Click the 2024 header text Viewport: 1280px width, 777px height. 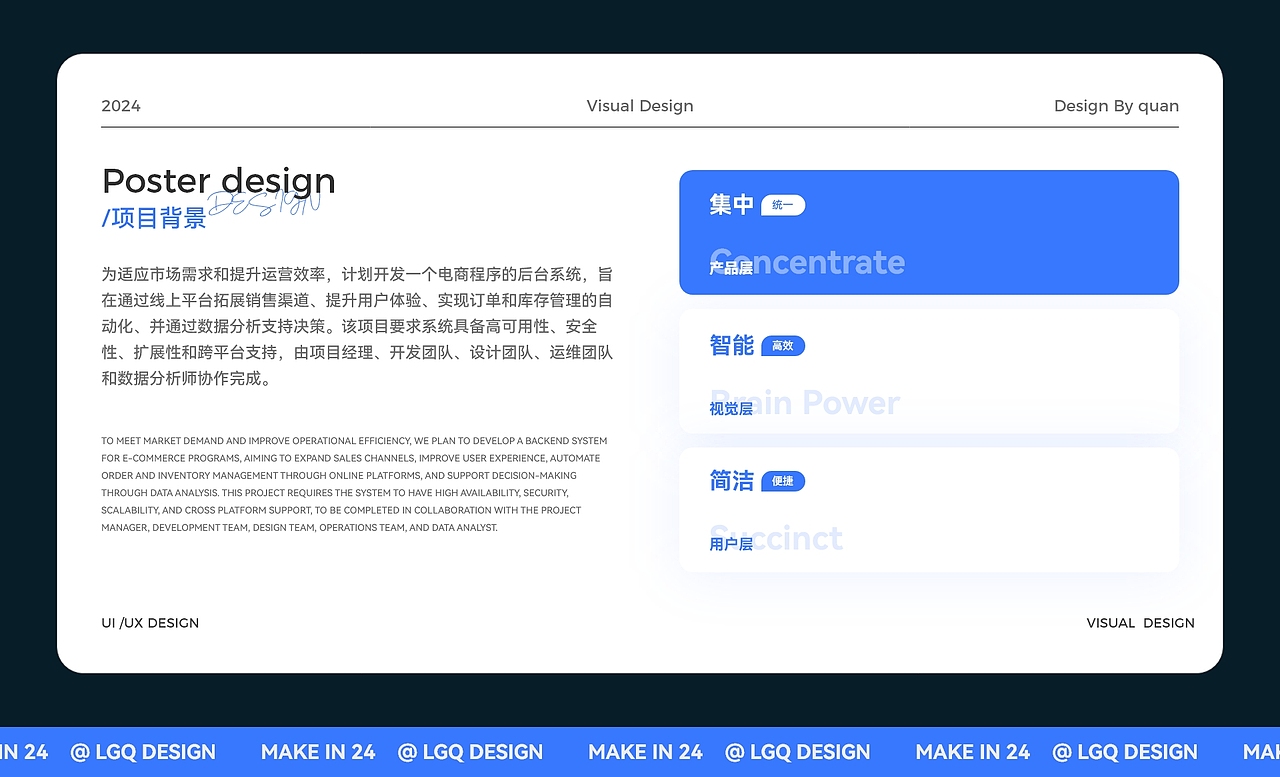pyautogui.click(x=121, y=106)
